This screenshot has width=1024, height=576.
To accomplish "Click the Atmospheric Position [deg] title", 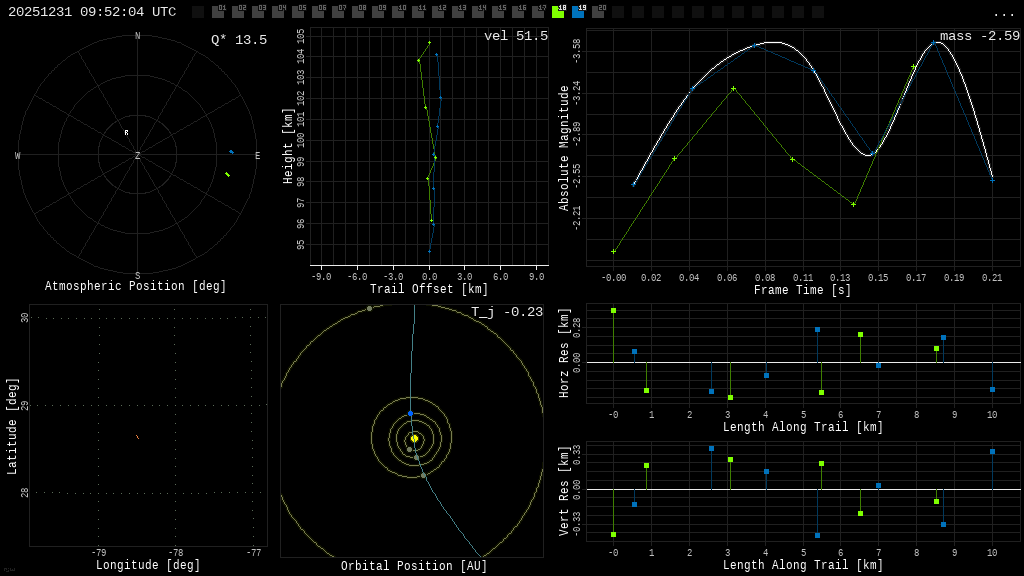I will tap(136, 286).
